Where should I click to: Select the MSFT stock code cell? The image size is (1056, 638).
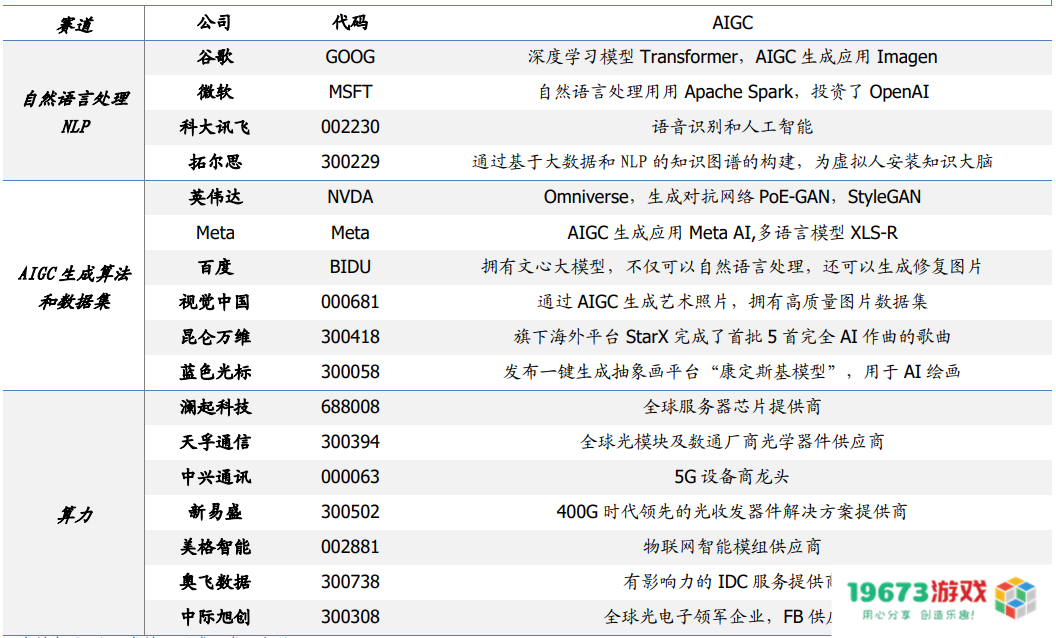pyautogui.click(x=350, y=92)
